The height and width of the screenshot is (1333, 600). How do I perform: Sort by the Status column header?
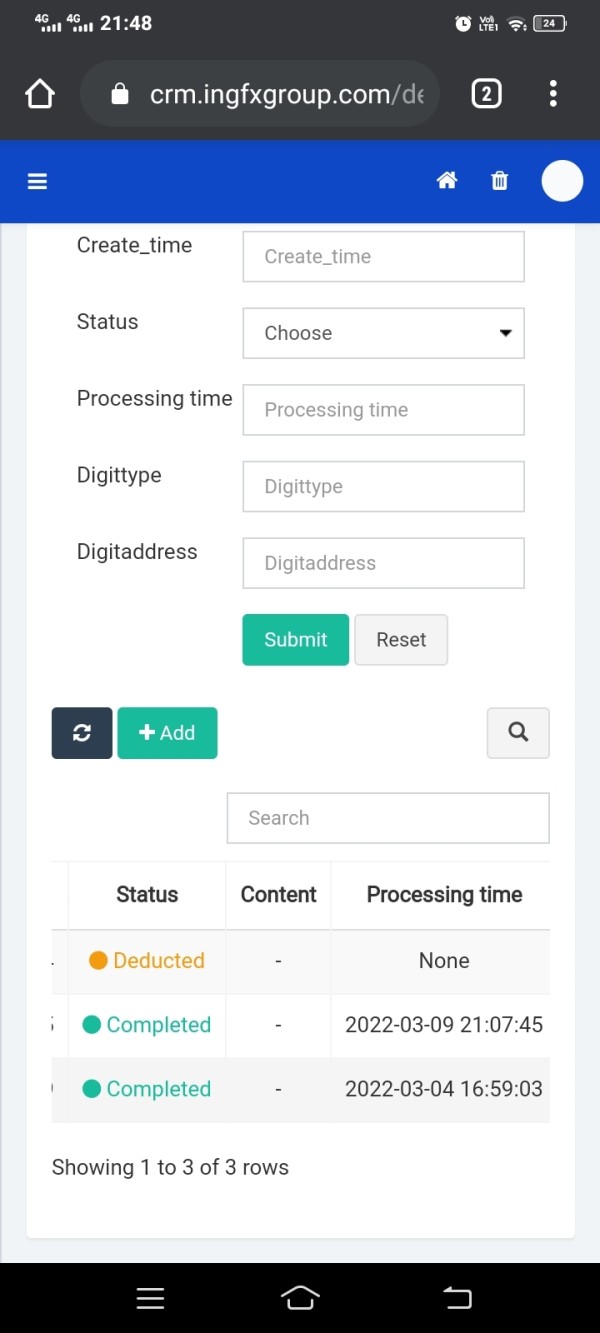tap(147, 895)
